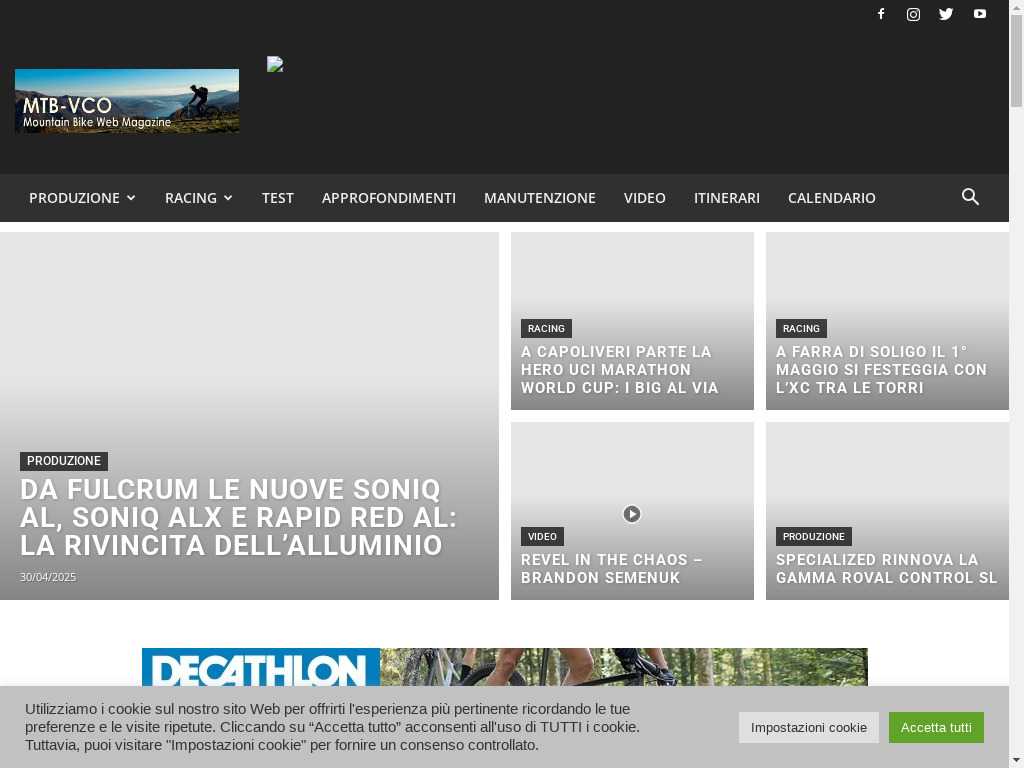Expand the Racing menu chevron
Image resolution: width=1024 pixels, height=768 pixels.
[x=228, y=198]
